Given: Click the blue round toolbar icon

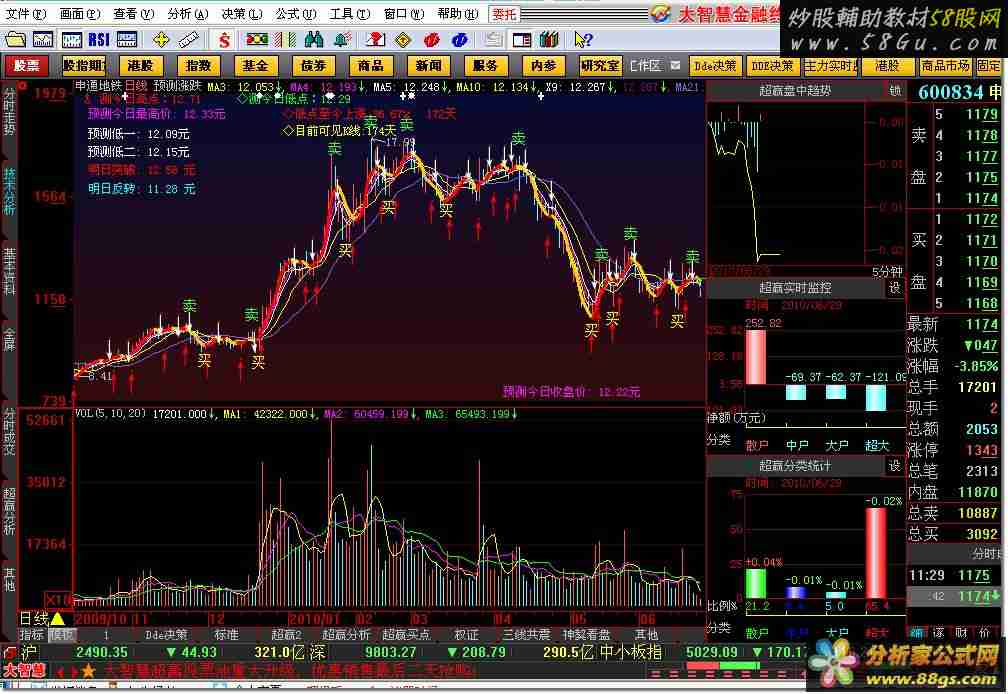Looking at the screenshot, I should 459,40.
